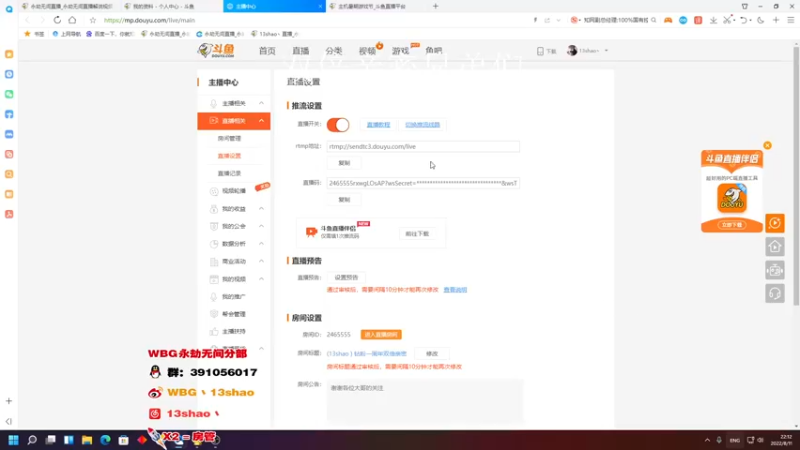Viewport: 800px width, 450px height.
Task: Open the 直播教程 tutorial link
Action: 378,124
